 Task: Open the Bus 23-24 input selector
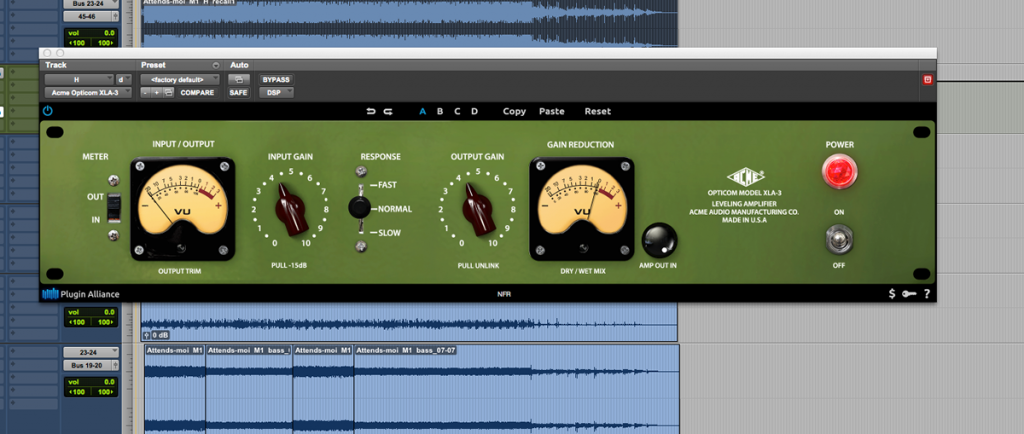(x=91, y=3)
